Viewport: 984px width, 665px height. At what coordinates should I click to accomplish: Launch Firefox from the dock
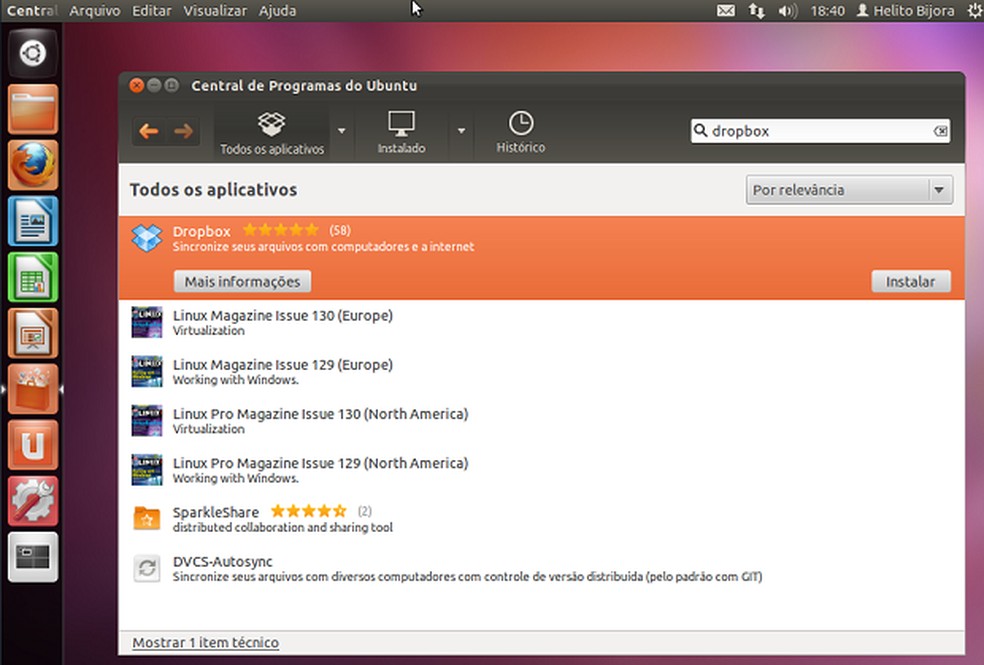[x=33, y=165]
